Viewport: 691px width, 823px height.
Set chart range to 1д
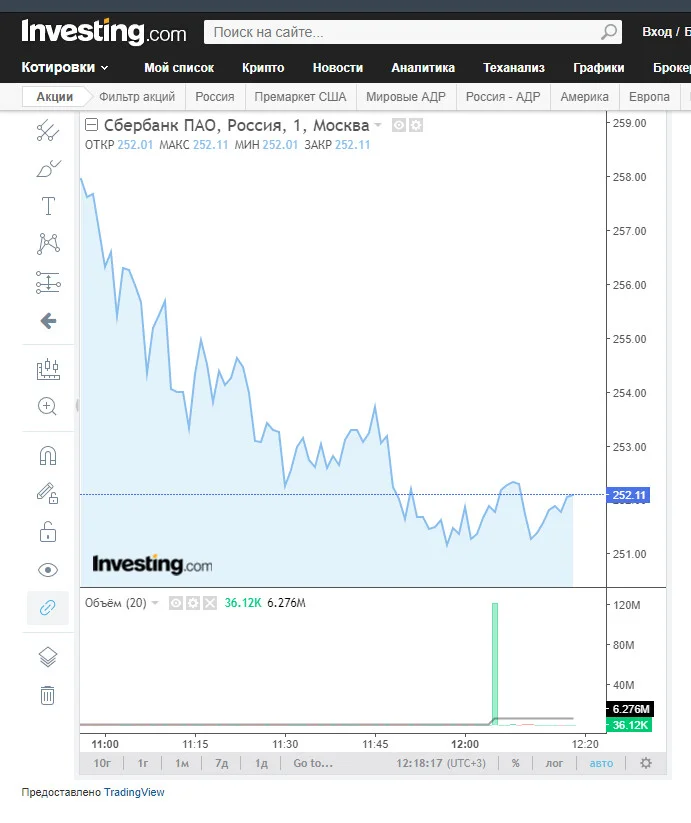pos(261,763)
